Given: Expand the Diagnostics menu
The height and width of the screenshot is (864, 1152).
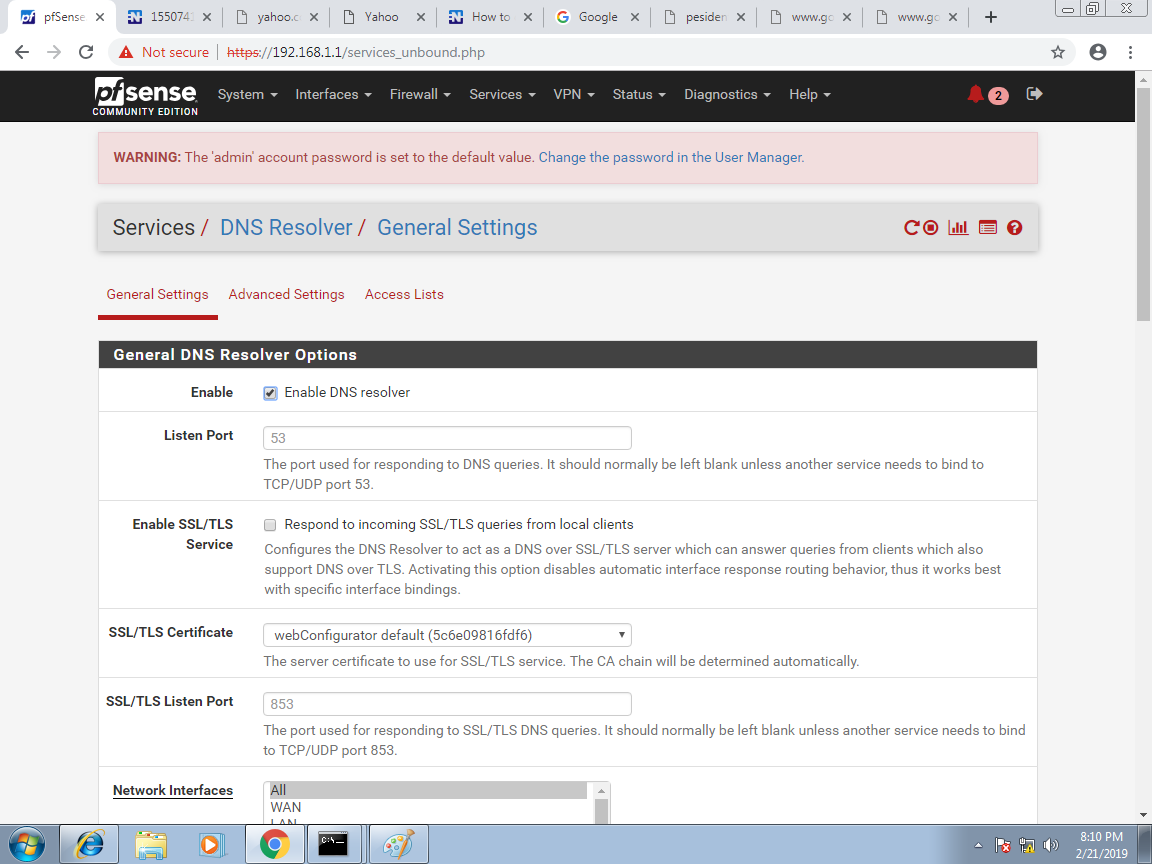Looking at the screenshot, I should (727, 94).
